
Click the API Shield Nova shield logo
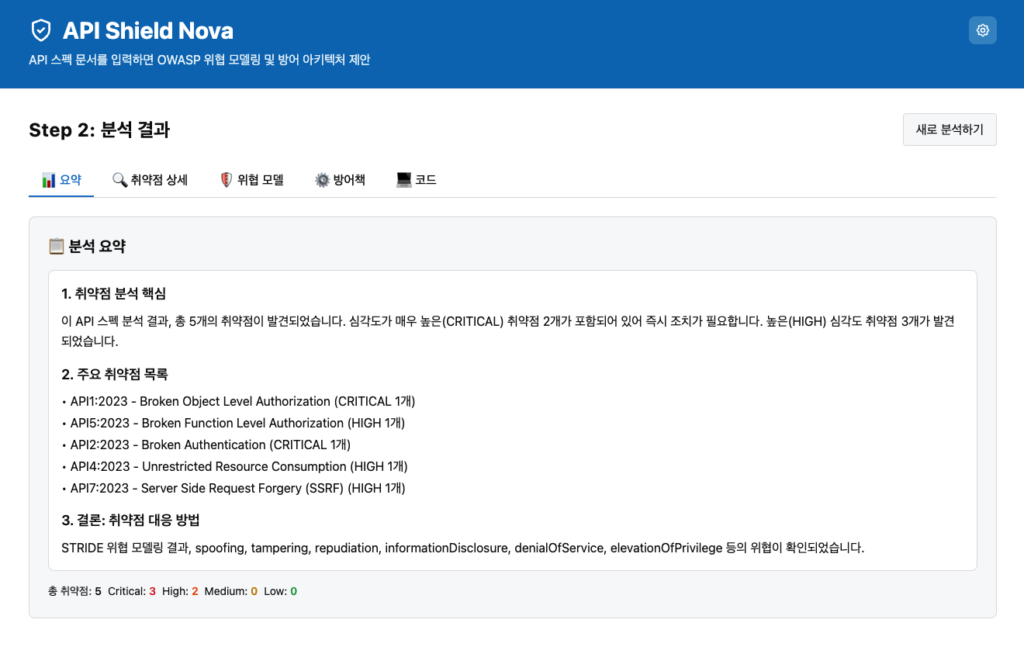click(41, 31)
